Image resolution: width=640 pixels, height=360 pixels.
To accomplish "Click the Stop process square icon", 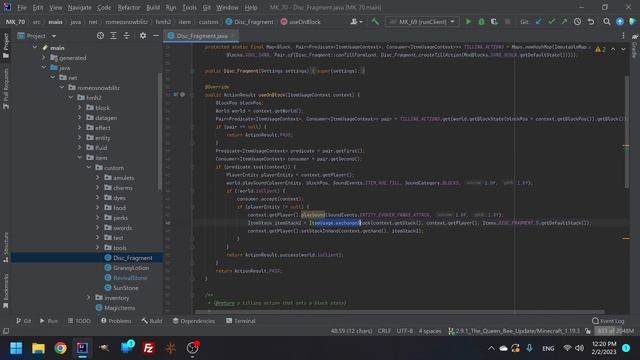I will click(507, 22).
